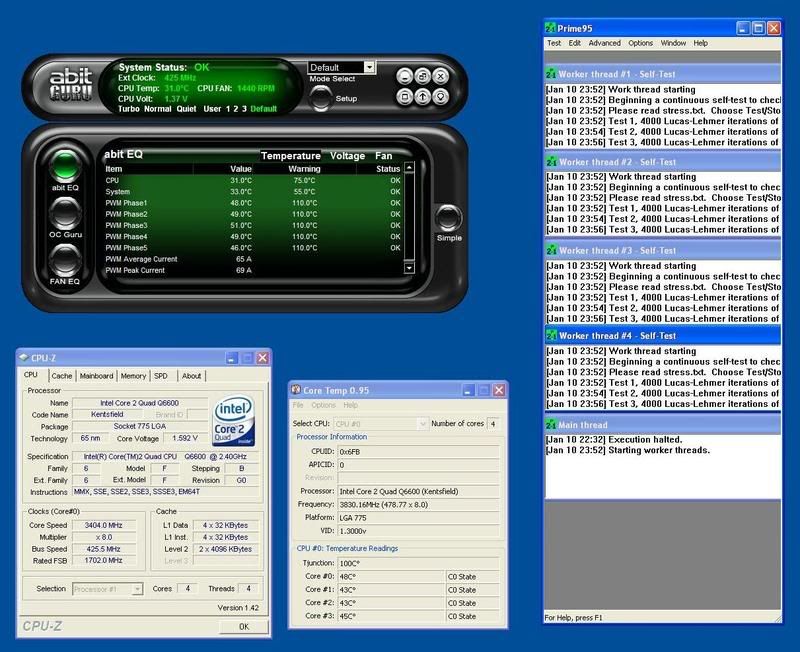Select Turbo mode in the abit Guru display
The height and width of the screenshot is (652, 800).
click(129, 109)
